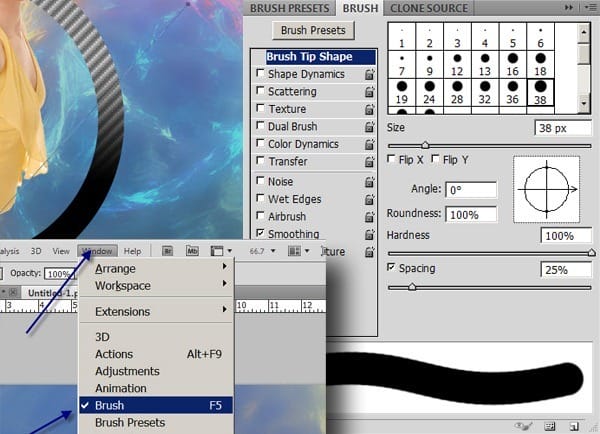Select the Brush Tip Shape section
The height and width of the screenshot is (434, 600).
click(x=320, y=57)
